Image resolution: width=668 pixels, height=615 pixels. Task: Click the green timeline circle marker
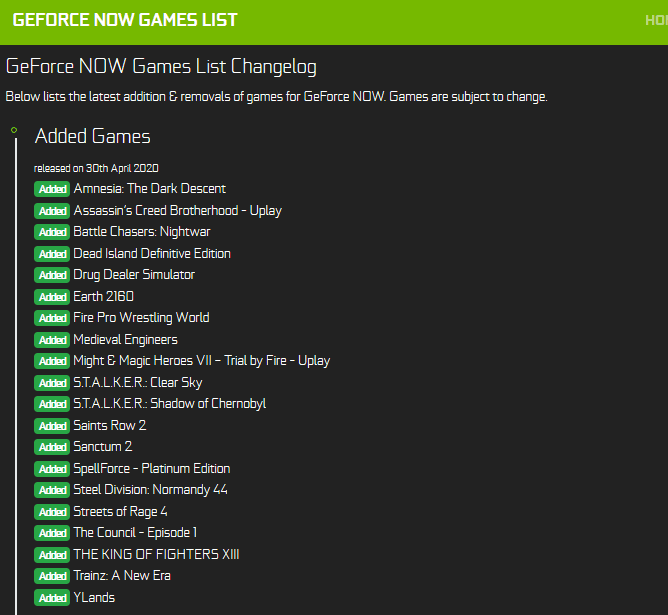point(14,130)
